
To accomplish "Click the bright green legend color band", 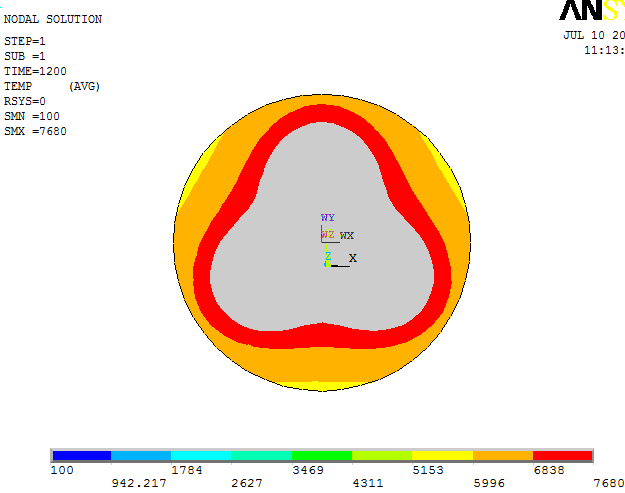I will [x=322, y=456].
